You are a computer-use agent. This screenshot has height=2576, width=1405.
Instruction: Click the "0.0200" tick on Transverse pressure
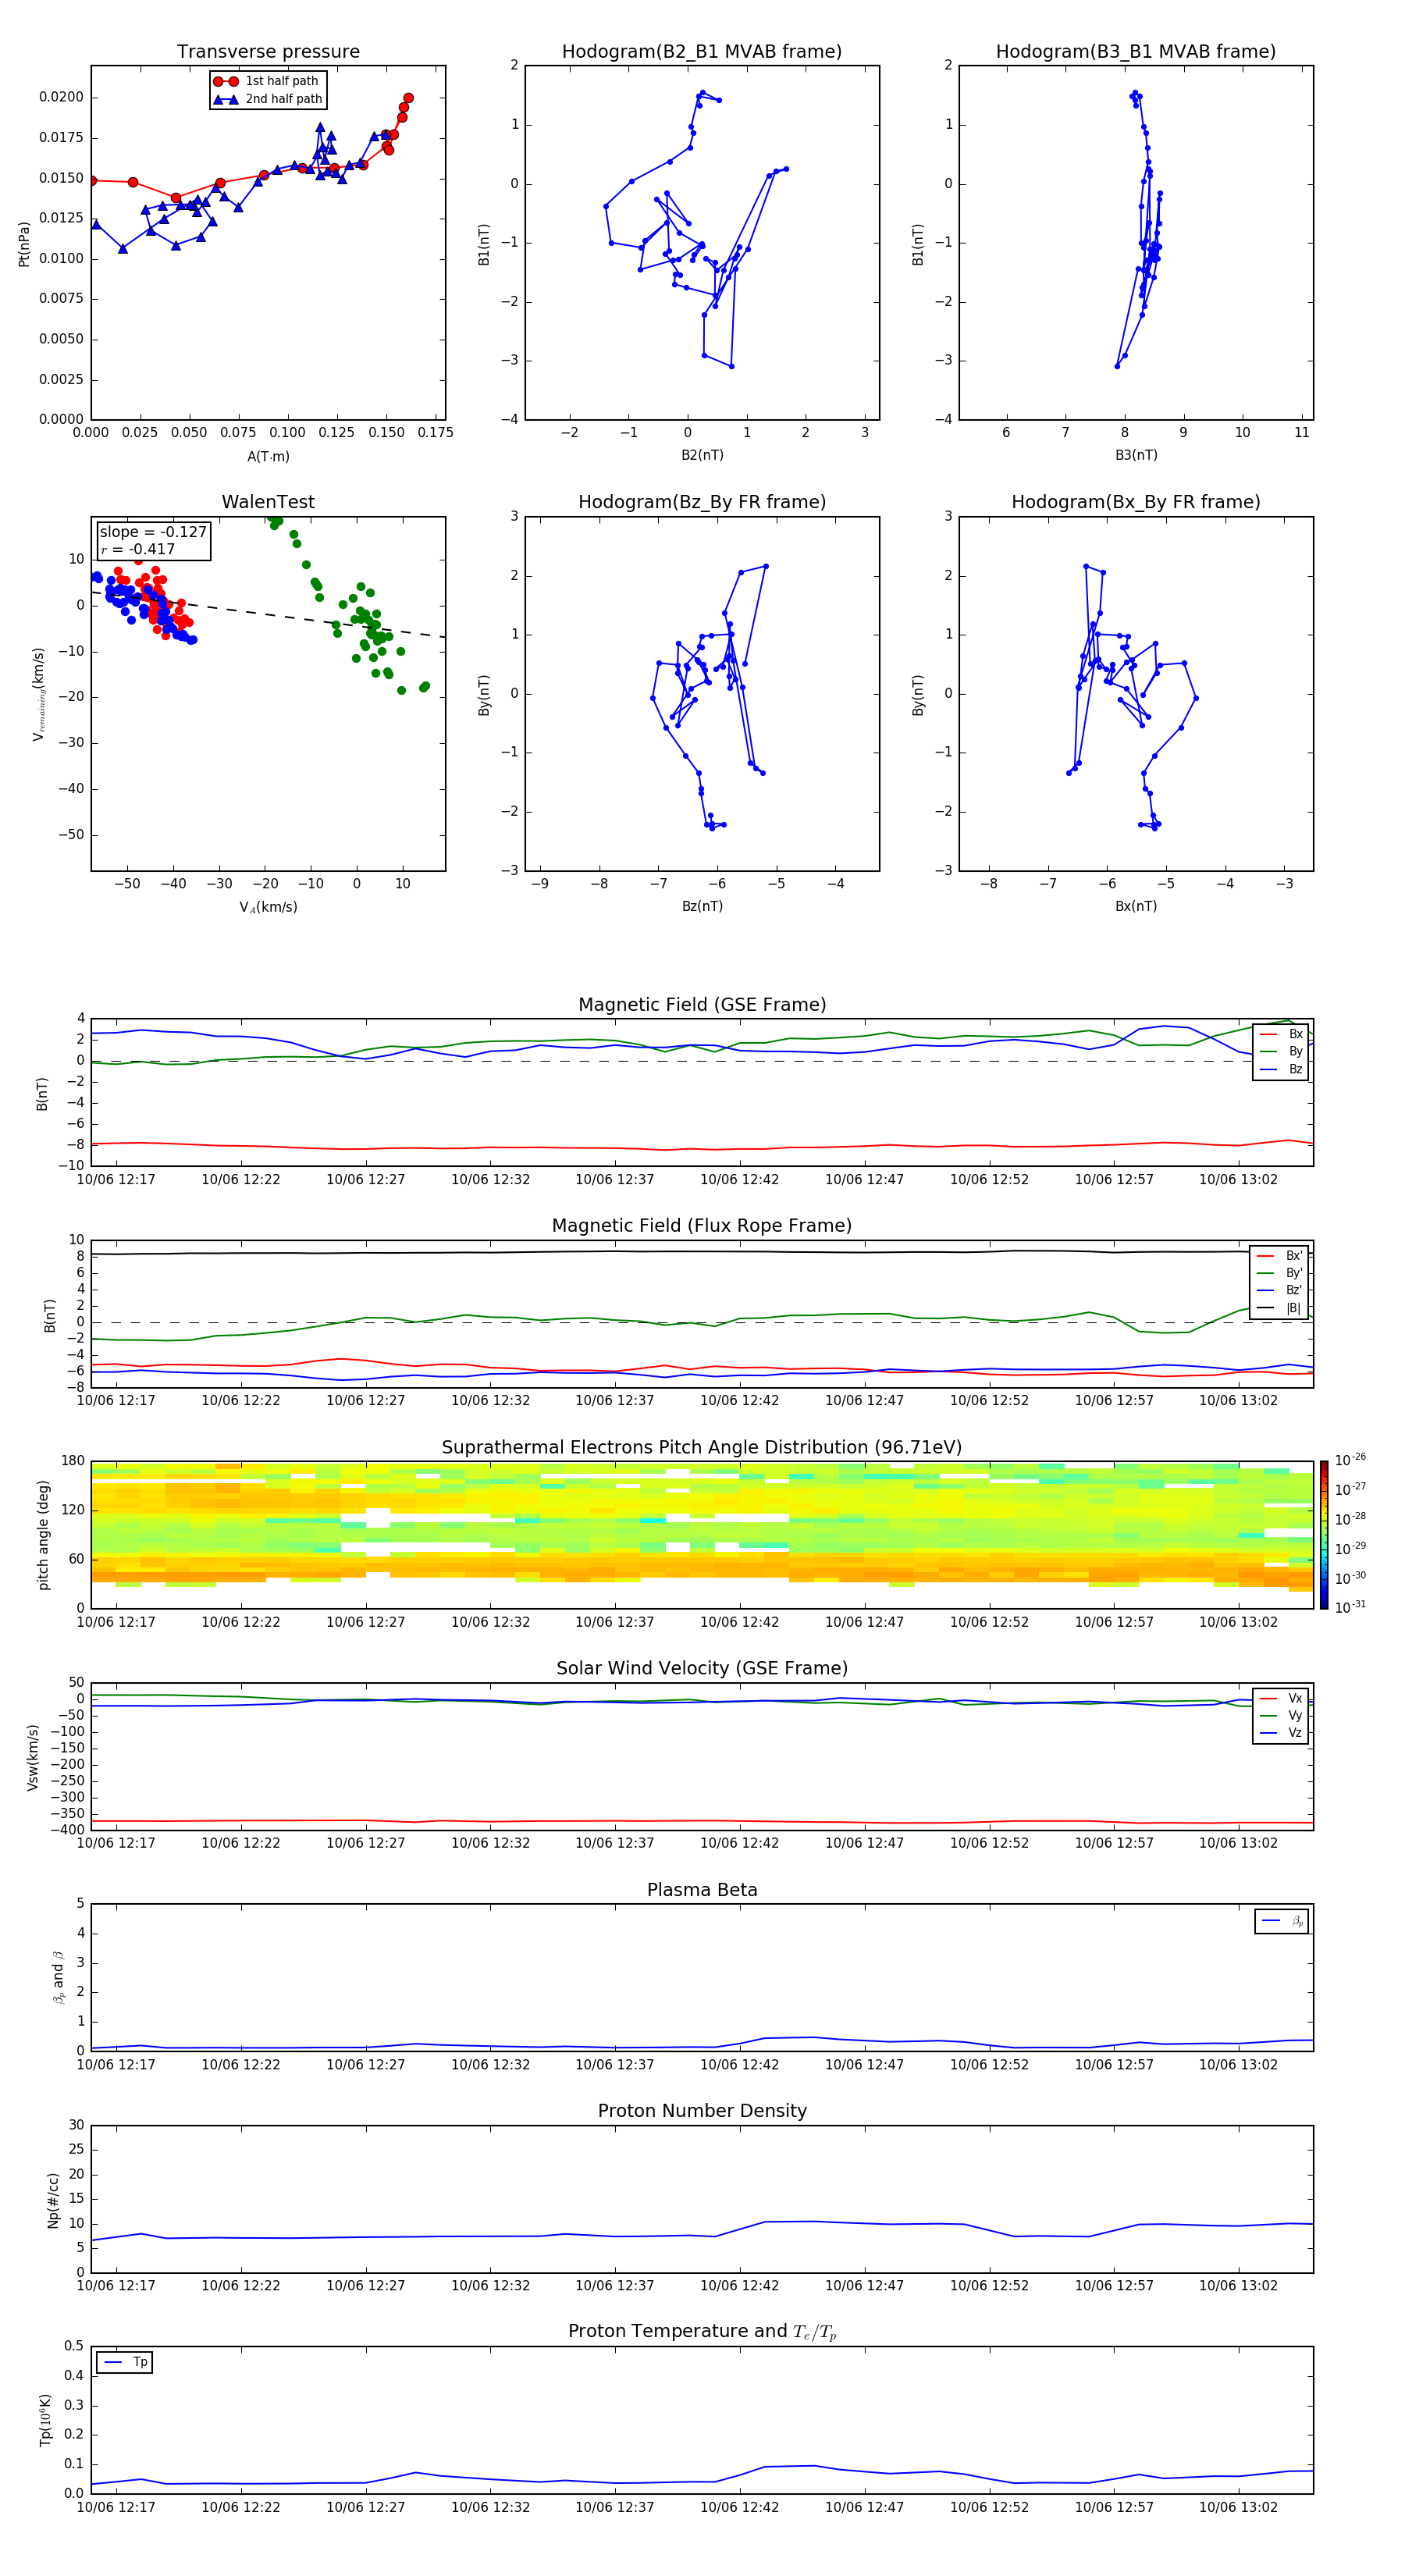click(61, 97)
